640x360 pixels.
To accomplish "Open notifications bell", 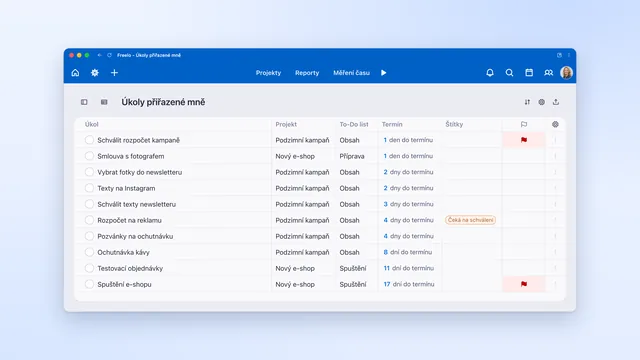I will 490,73.
